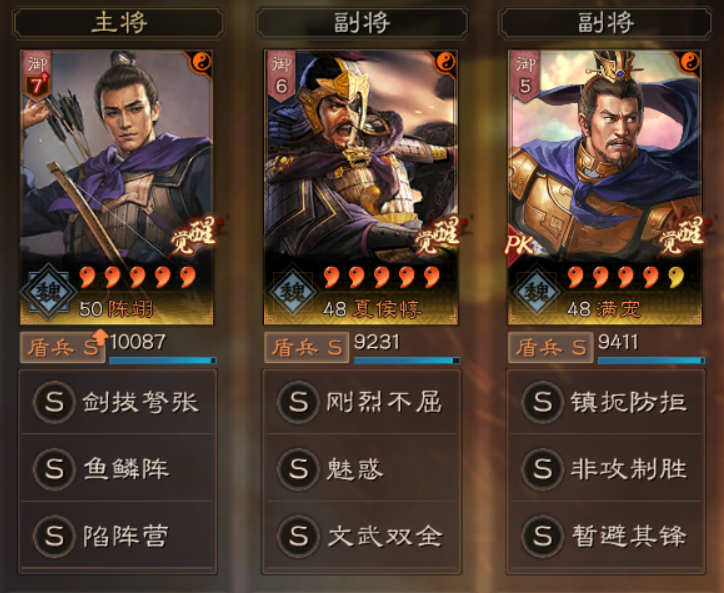This screenshot has height=593, width=724.
Task: Select the 鱼鳞阵 formation skill
Action: (117, 469)
